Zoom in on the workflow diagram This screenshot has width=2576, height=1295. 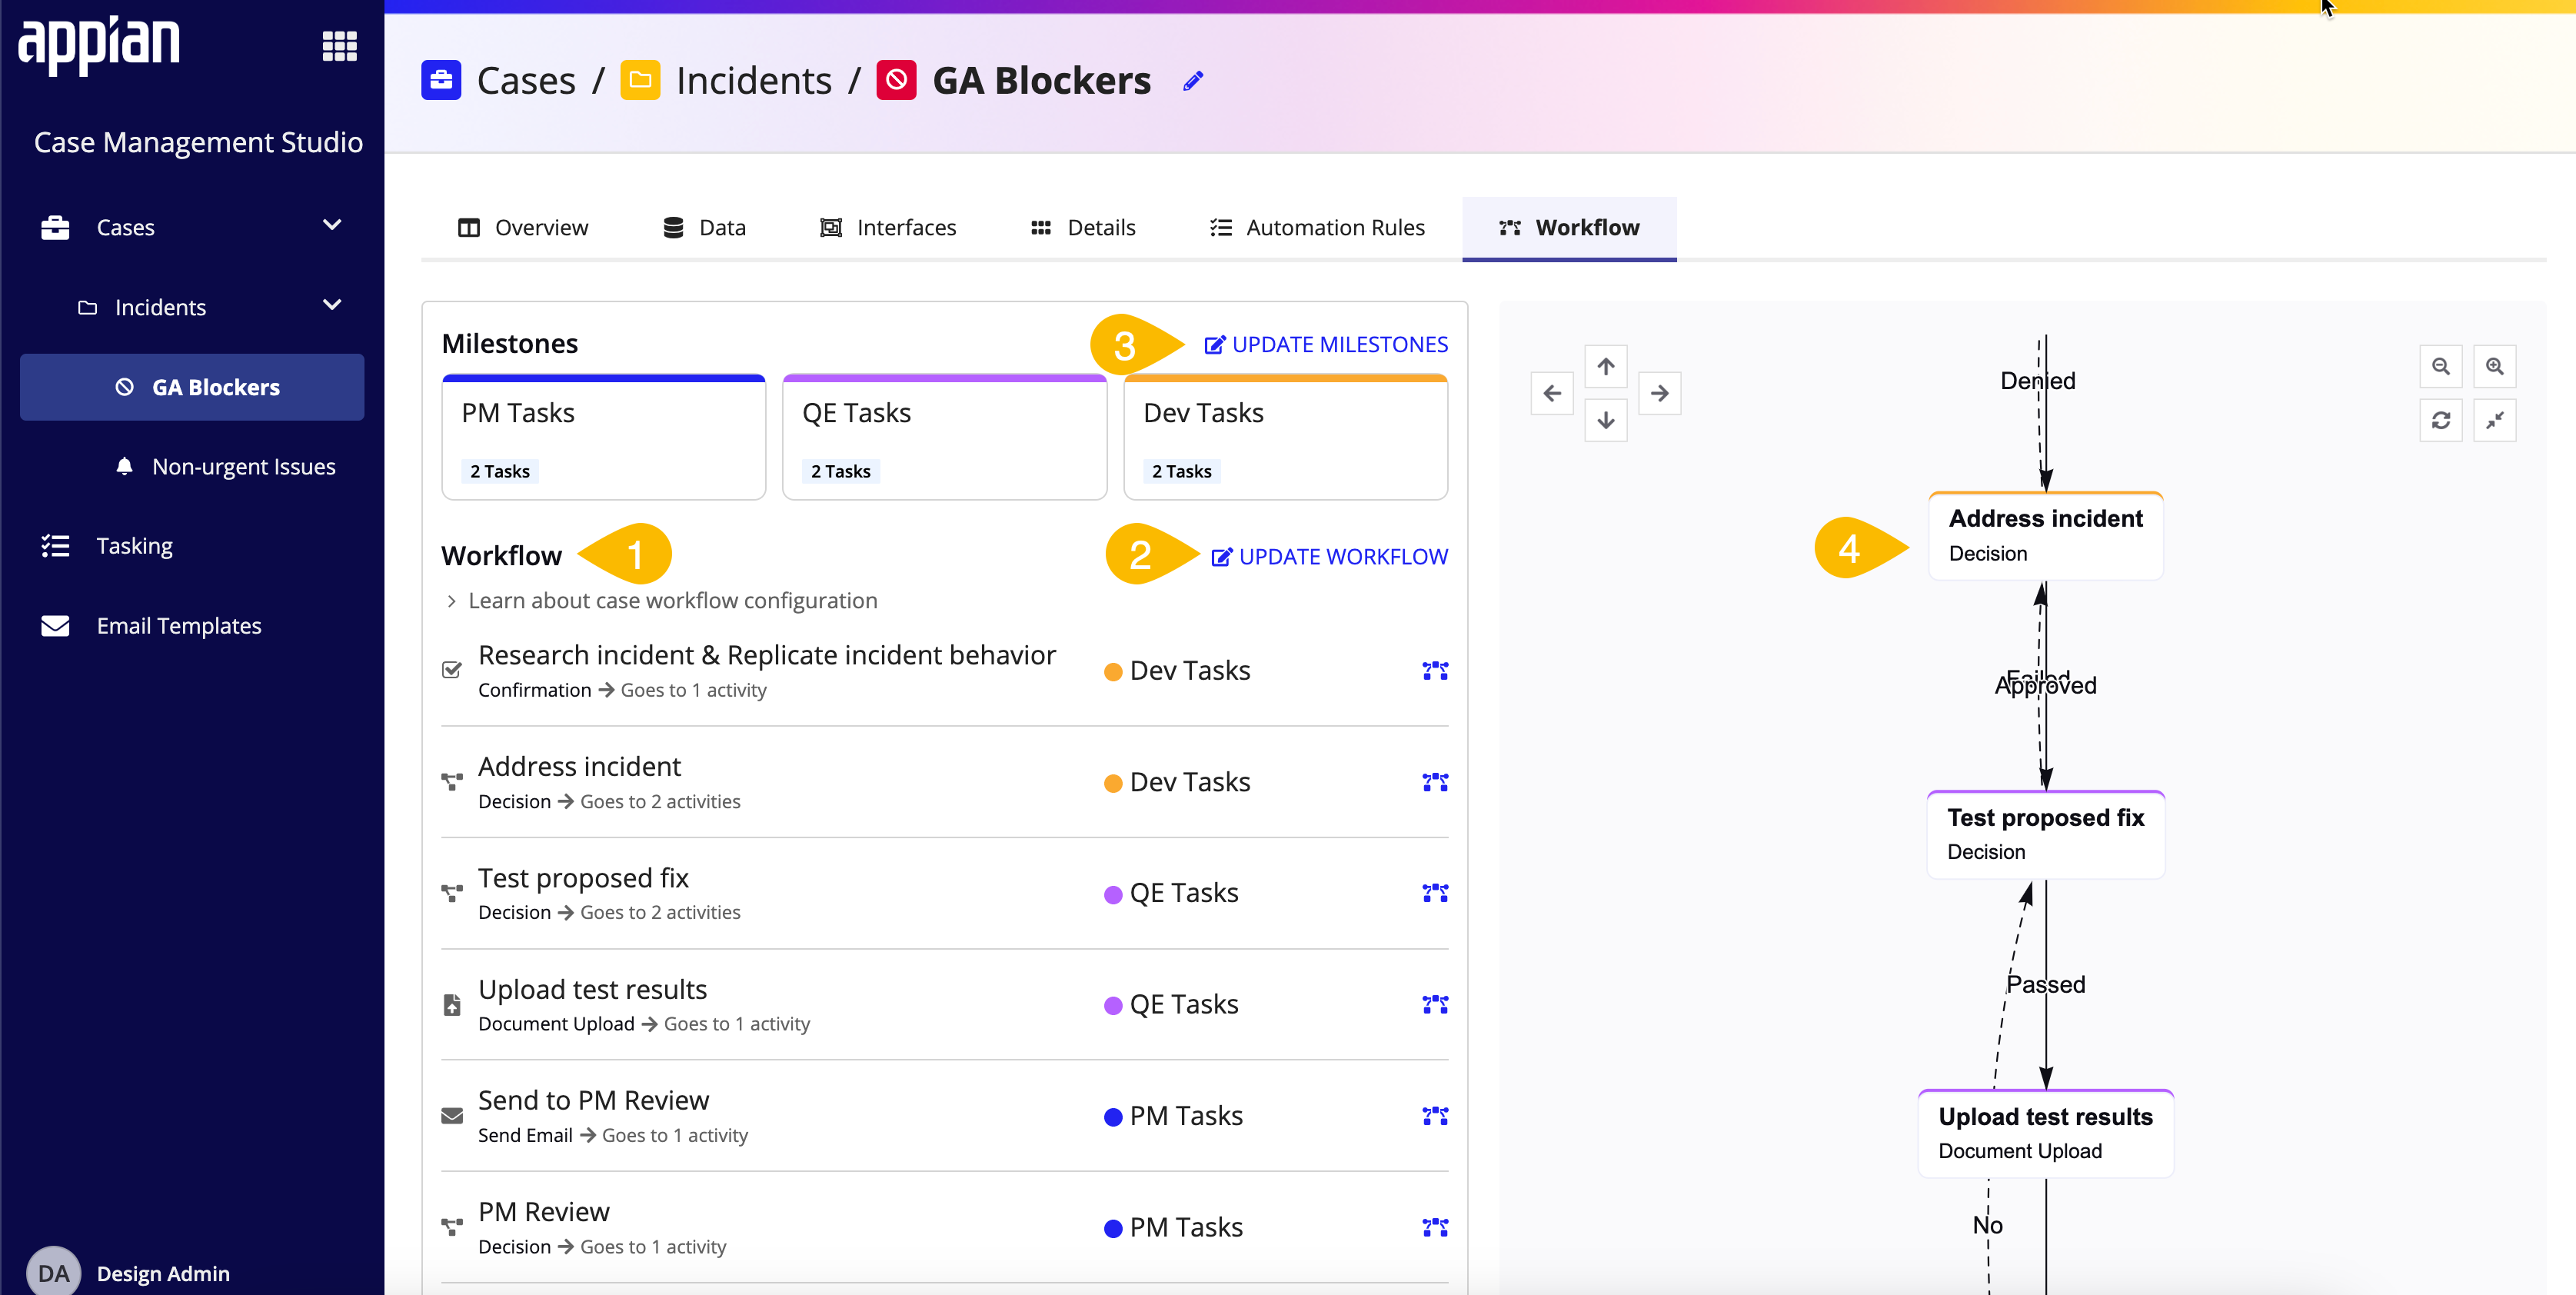[2495, 366]
